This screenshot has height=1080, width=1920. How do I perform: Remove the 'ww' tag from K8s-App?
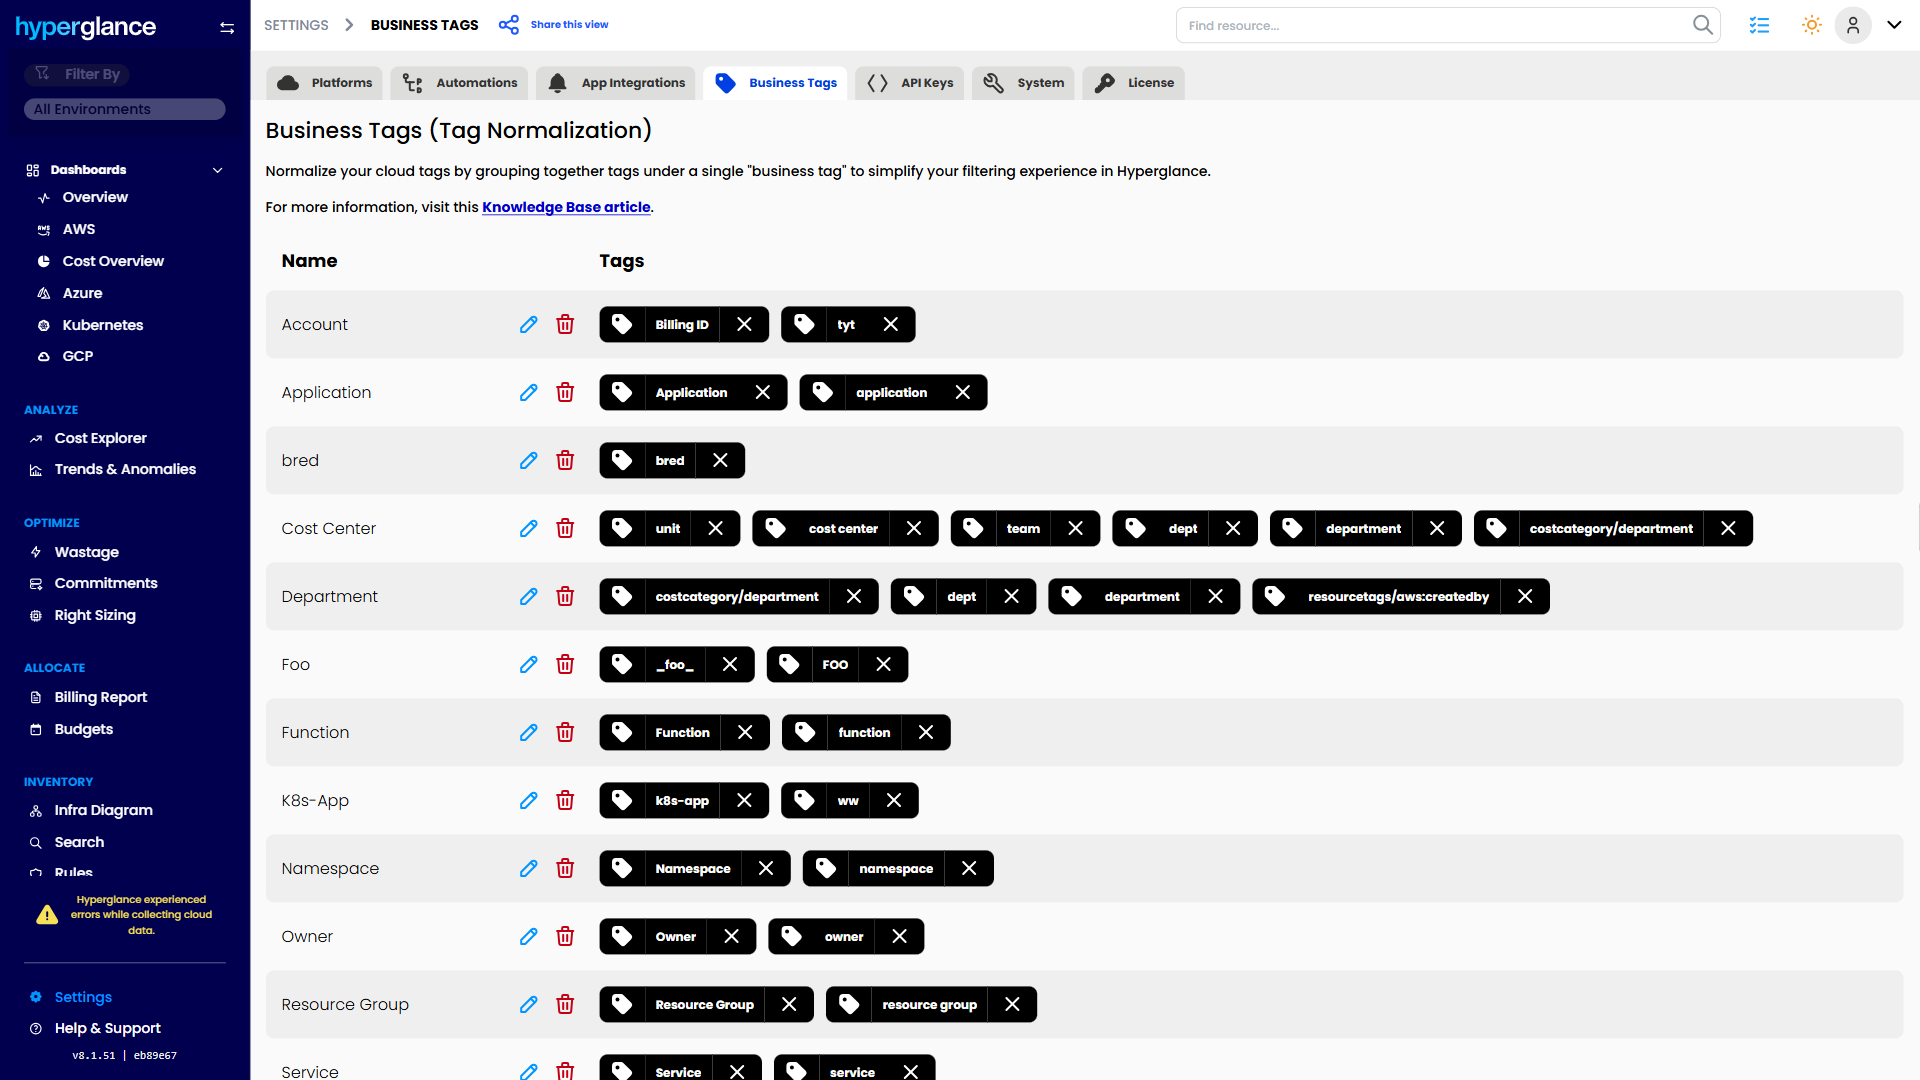tap(893, 800)
